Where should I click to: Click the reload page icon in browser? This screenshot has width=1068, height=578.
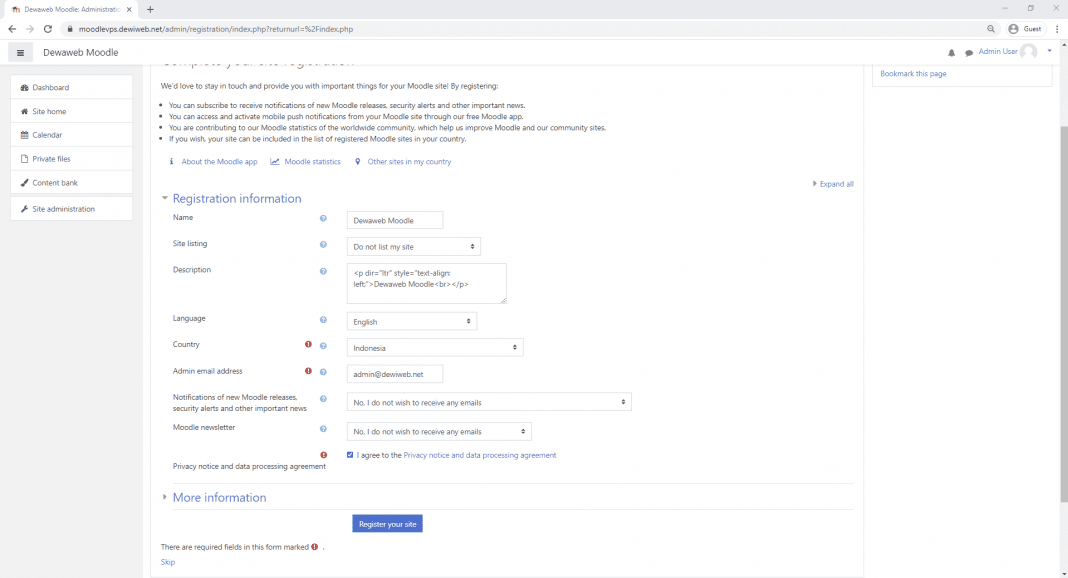[x=48, y=29]
